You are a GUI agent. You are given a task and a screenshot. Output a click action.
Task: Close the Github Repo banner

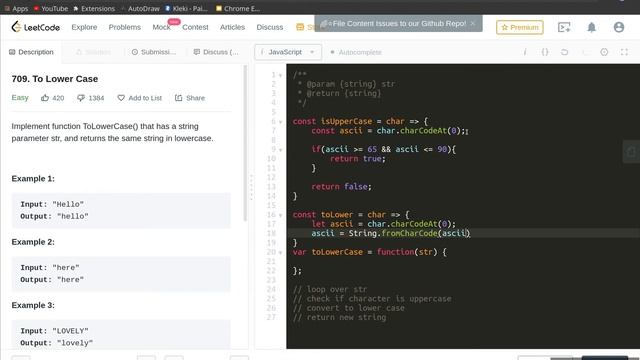[473, 23]
